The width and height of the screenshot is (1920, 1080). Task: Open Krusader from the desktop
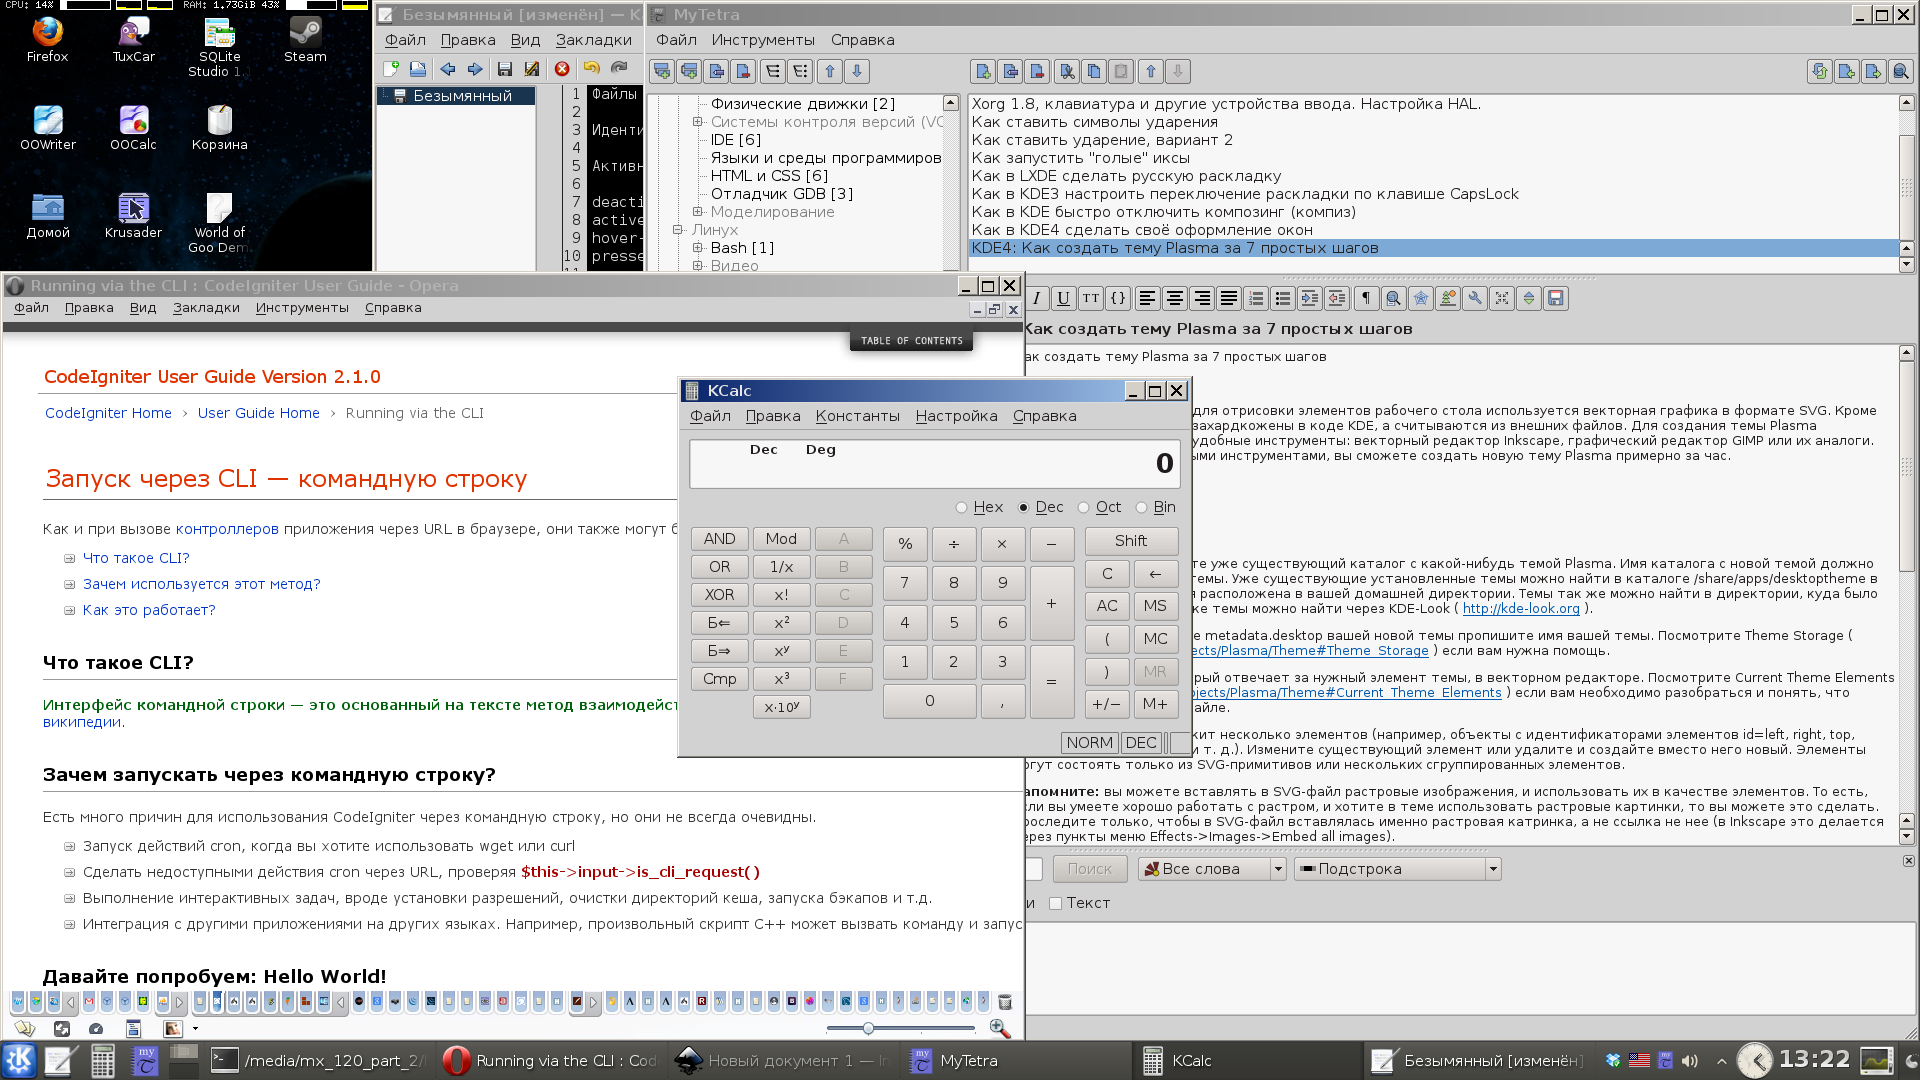coord(133,215)
